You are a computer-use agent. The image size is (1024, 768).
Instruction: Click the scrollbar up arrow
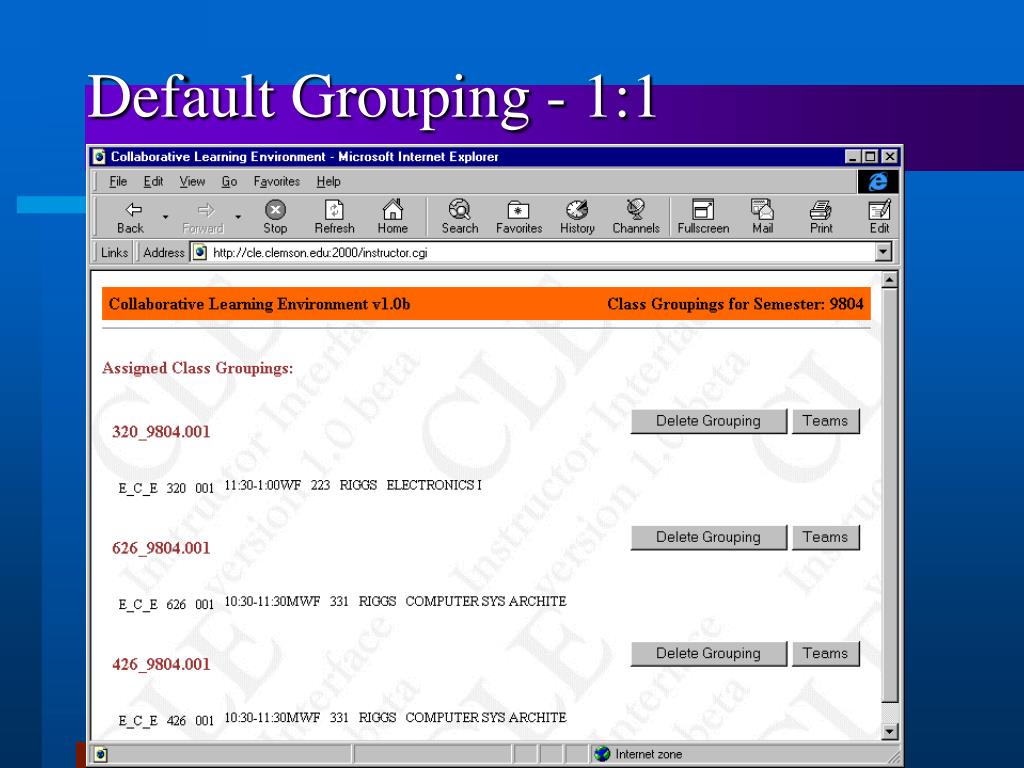(x=889, y=280)
